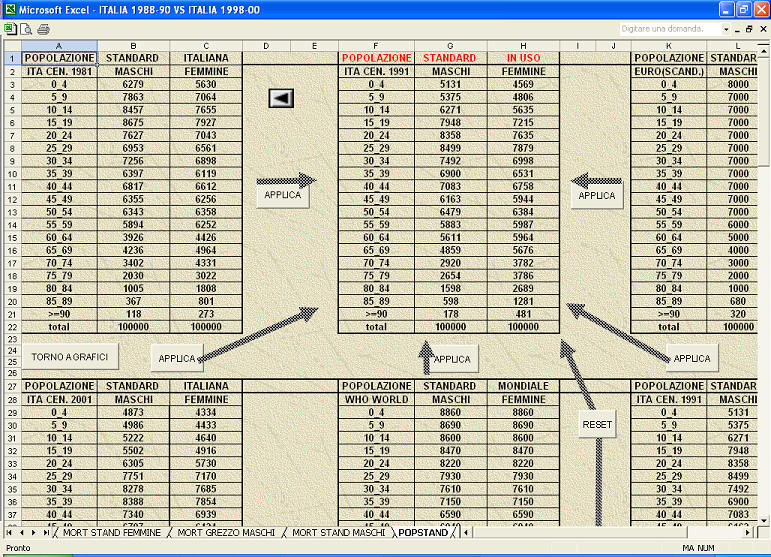Viewport: 771px width, 557px height.
Task: Open Print Preview from the toolbar
Action: tap(26, 29)
